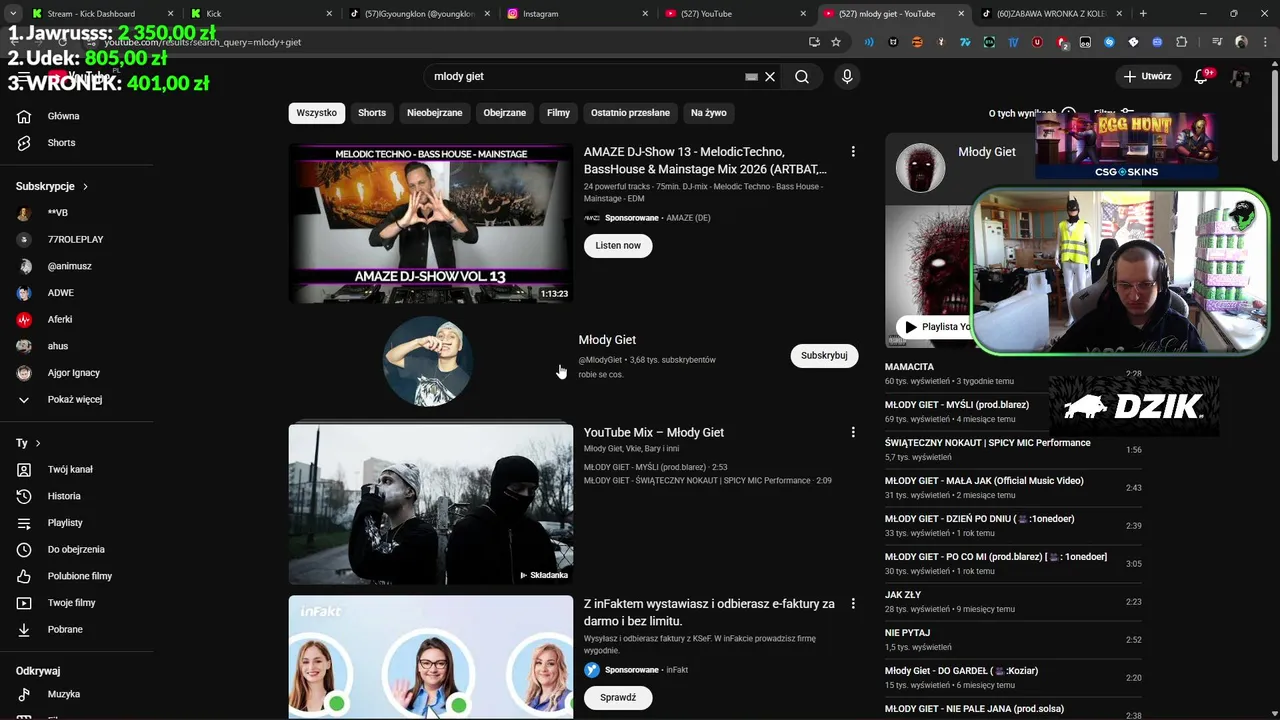Select the Obejrzane filter chip
Screen dimensions: 1280x720
pos(504,113)
